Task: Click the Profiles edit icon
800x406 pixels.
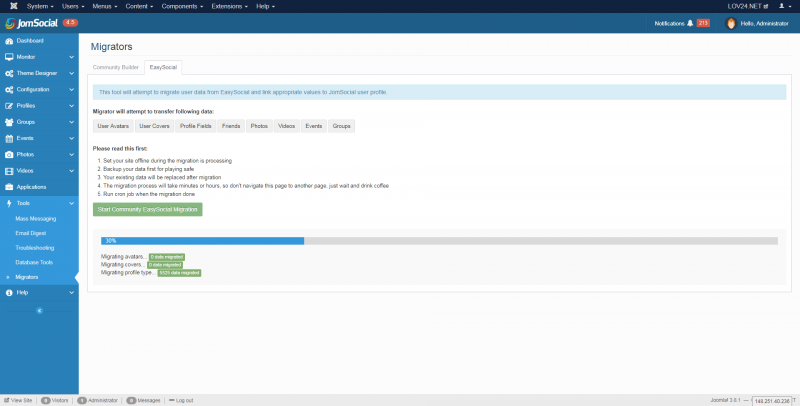Action: pyautogui.click(x=9, y=106)
